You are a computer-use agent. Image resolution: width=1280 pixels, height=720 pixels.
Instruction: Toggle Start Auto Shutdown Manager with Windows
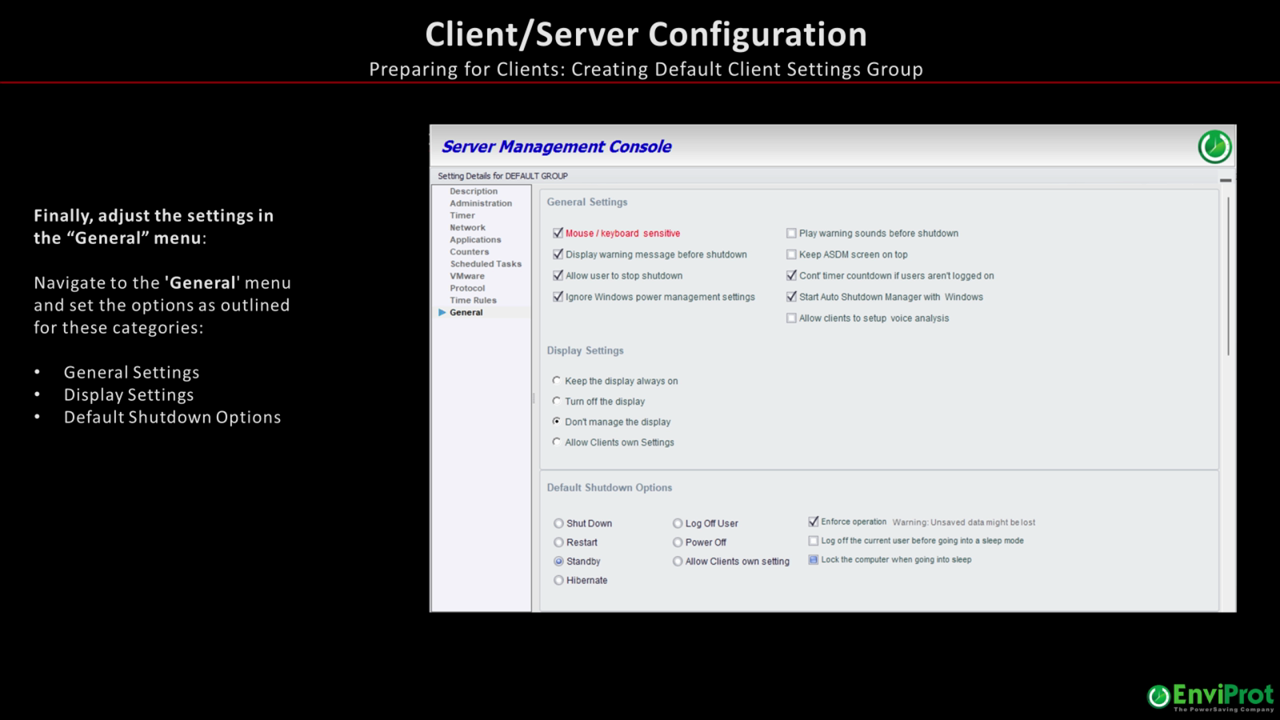[791, 296]
